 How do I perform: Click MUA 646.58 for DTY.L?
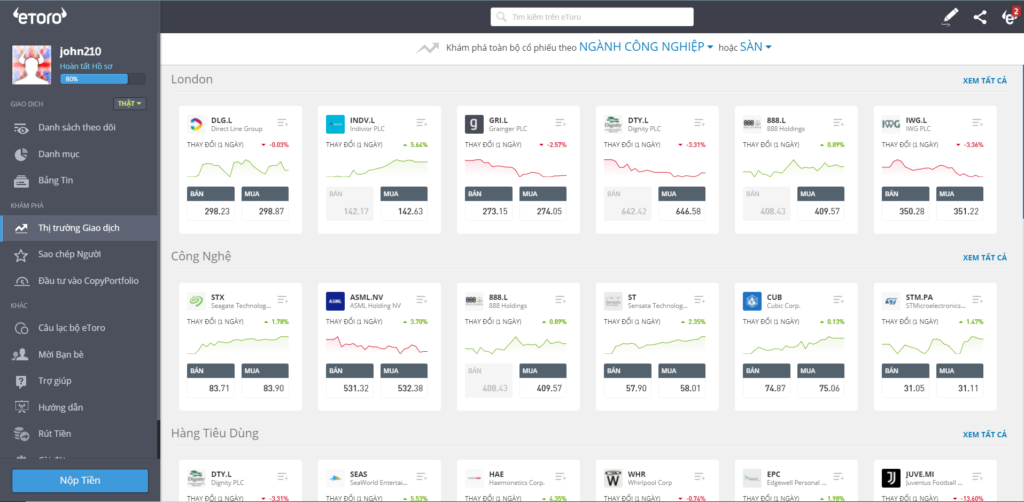coord(682,203)
